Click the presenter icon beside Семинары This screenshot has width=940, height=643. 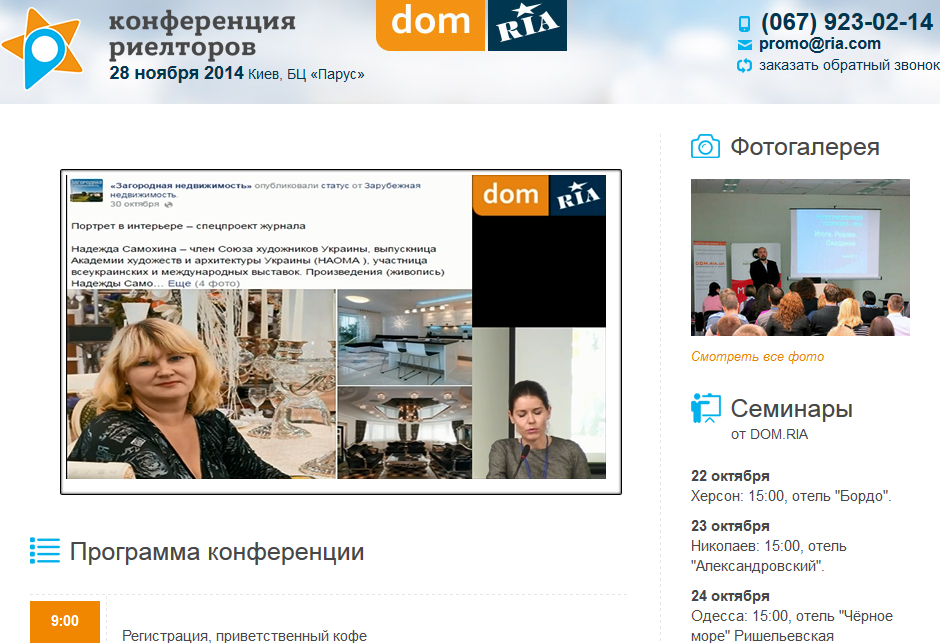pos(706,408)
